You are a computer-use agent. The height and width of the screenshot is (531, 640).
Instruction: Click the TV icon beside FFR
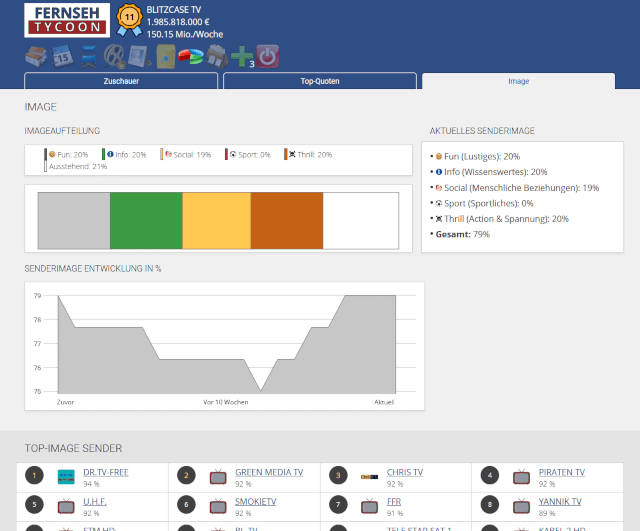point(369,506)
